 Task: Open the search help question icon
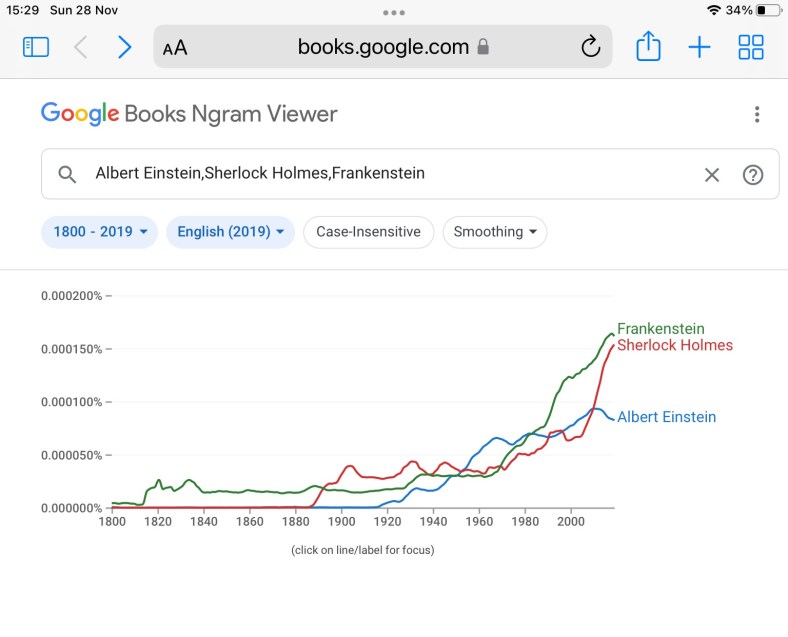tap(753, 175)
